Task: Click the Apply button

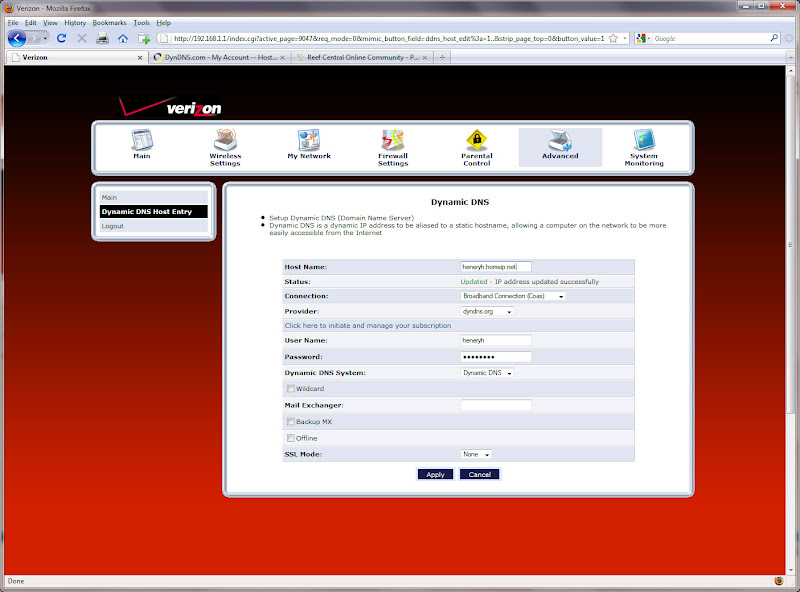Action: click(x=435, y=475)
